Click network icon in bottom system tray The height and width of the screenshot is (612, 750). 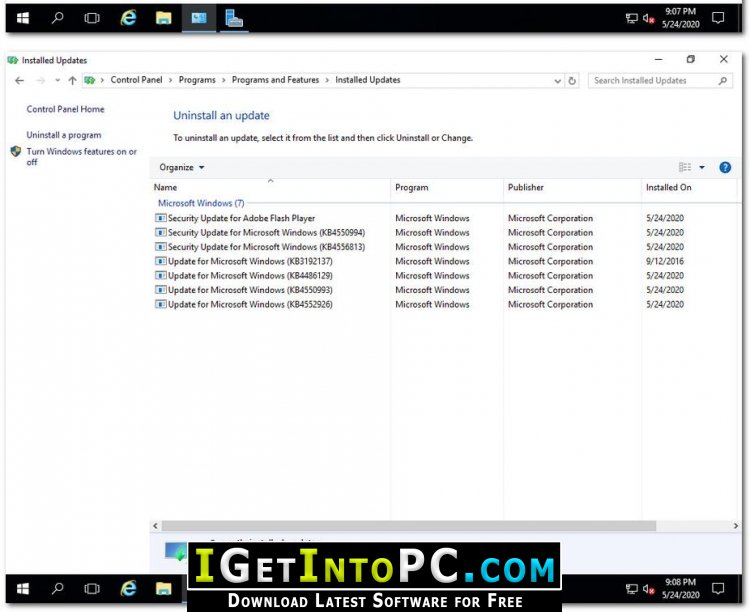[631, 589]
